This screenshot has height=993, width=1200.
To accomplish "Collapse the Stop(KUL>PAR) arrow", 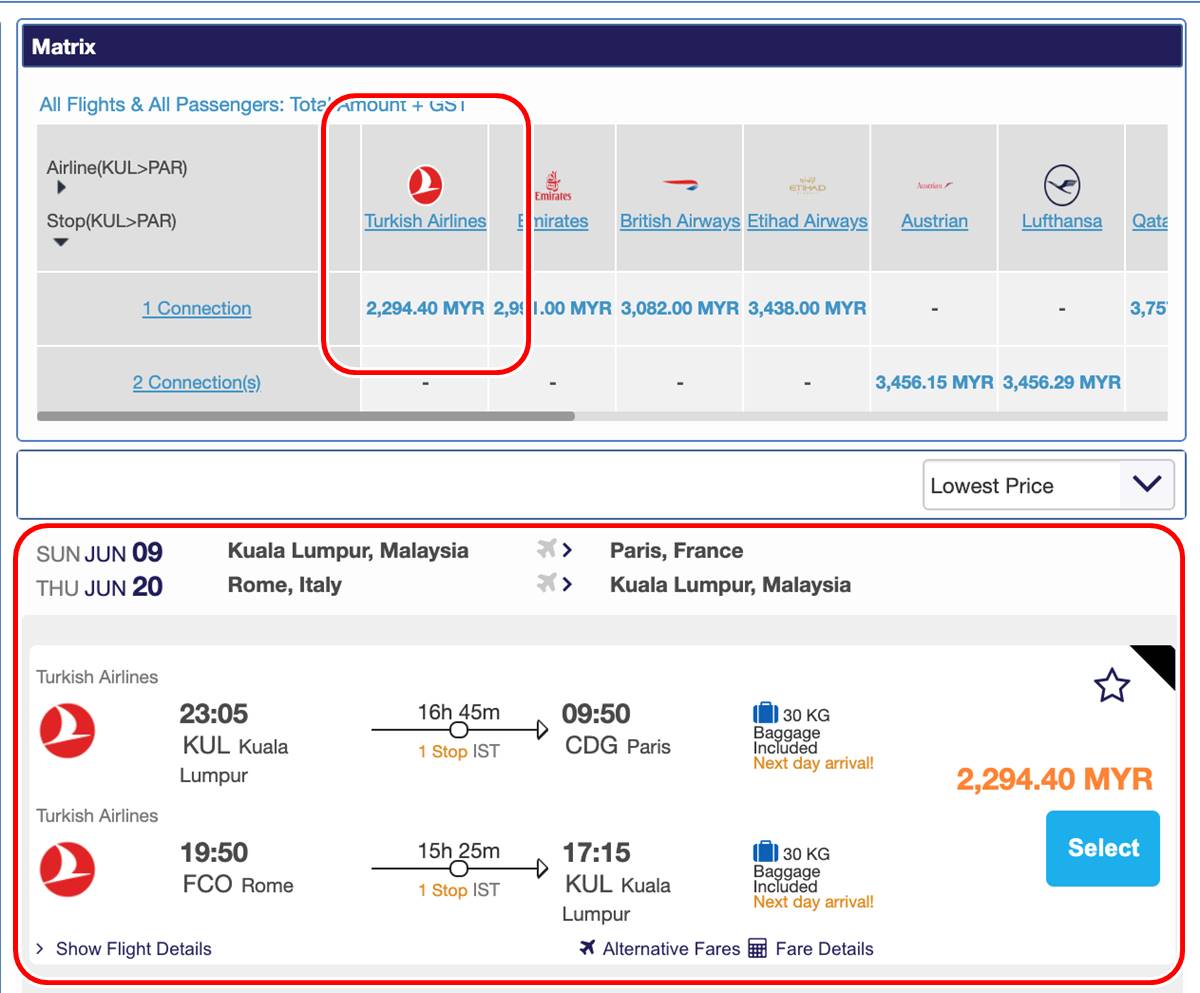I will pos(60,242).
